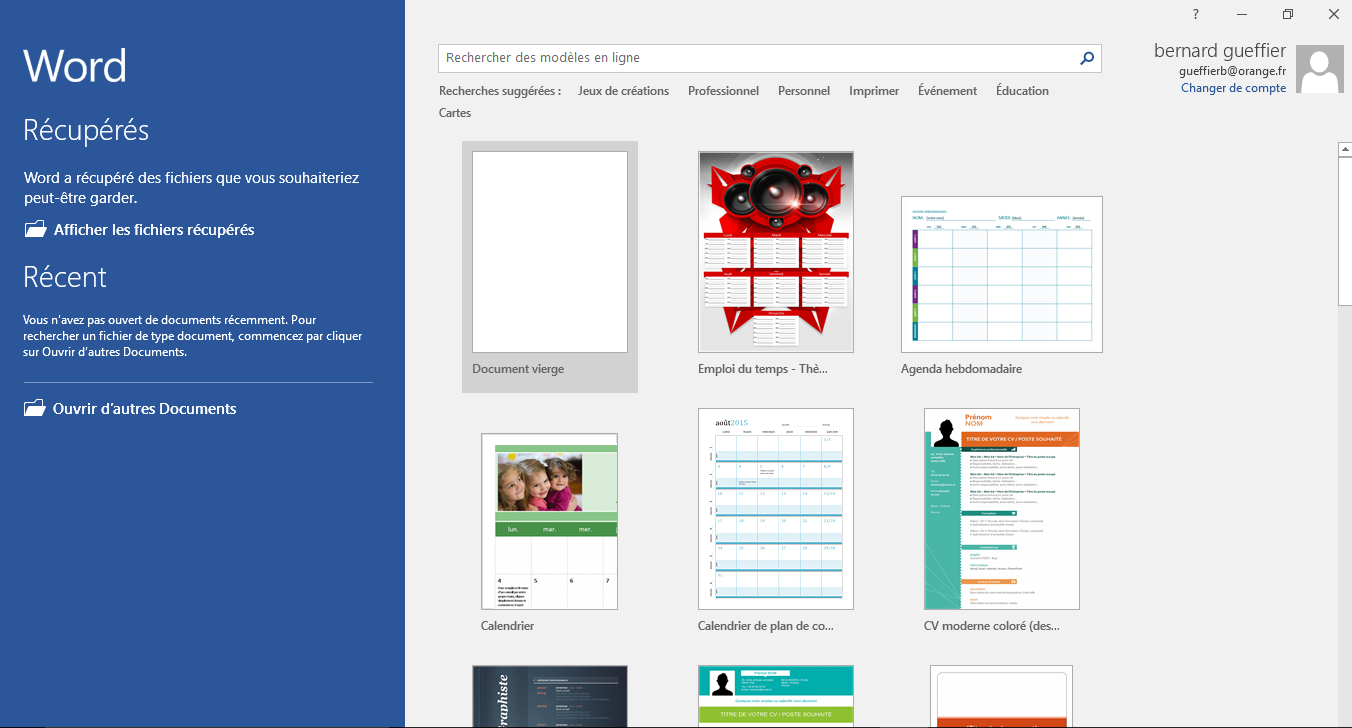
Task: Choose the Calendrier photo template thumbnail
Action: pos(549,521)
